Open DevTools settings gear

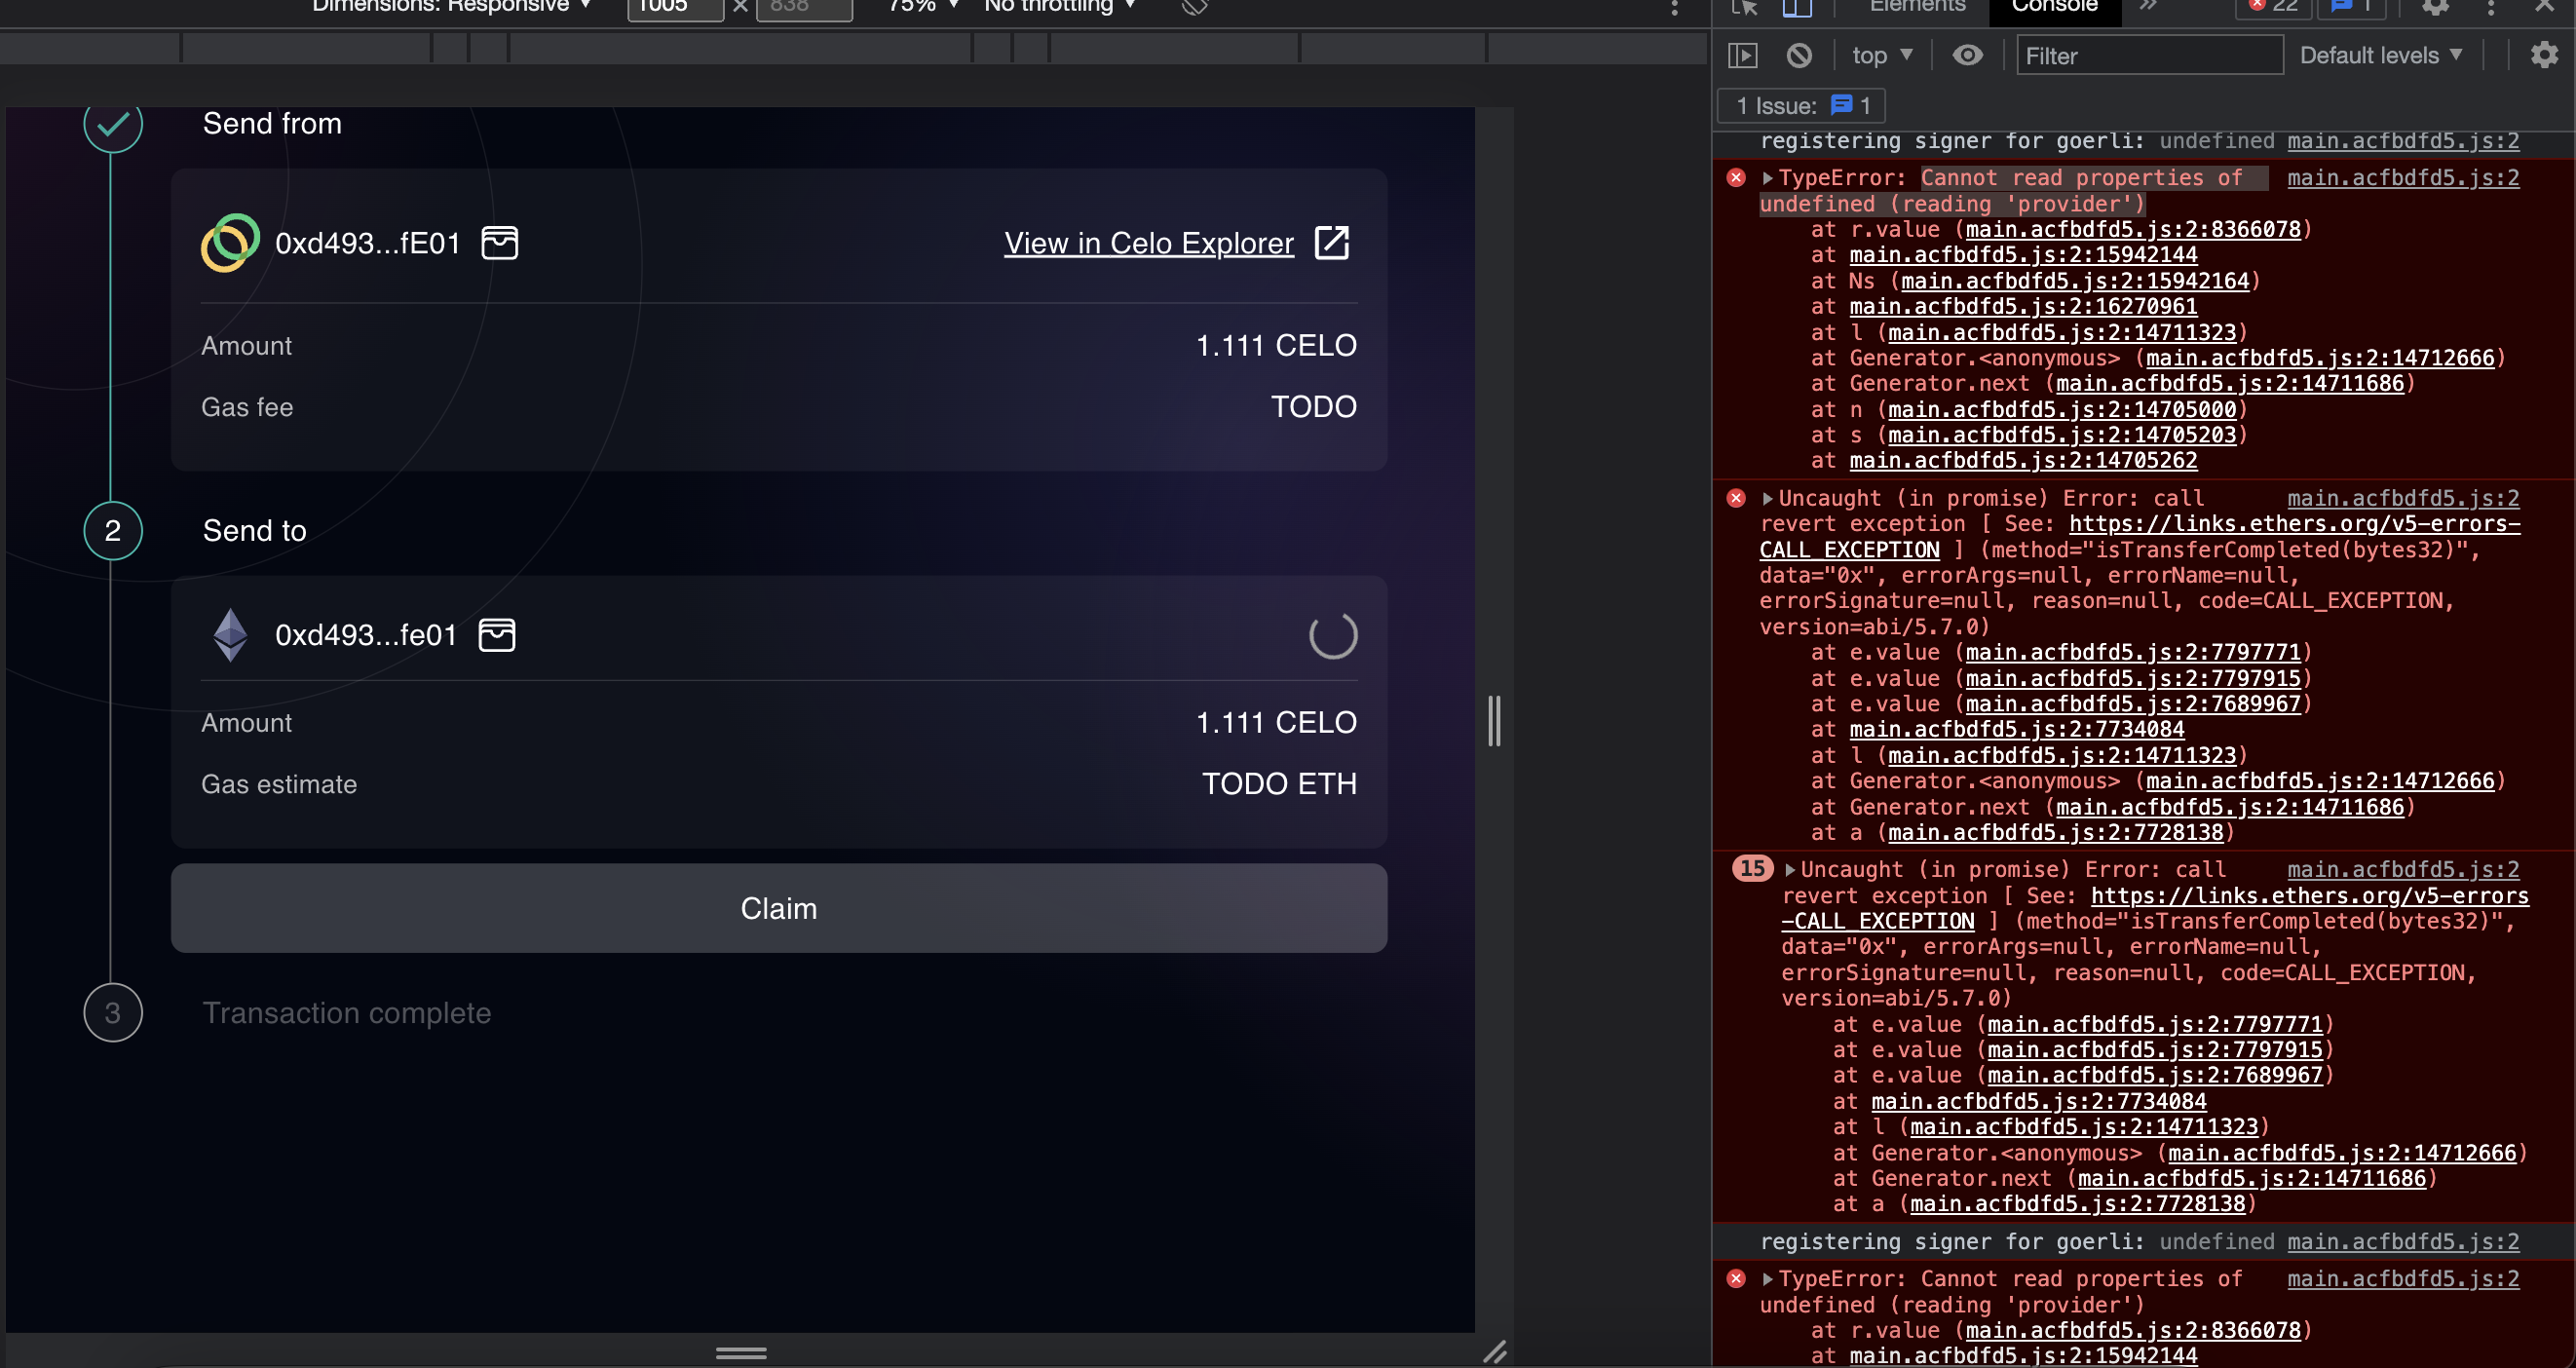coord(2435,8)
